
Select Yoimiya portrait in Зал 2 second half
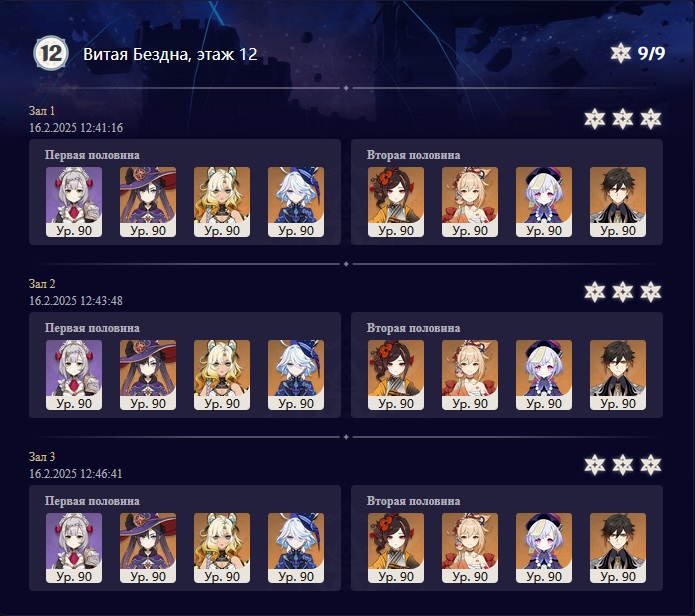(470, 375)
